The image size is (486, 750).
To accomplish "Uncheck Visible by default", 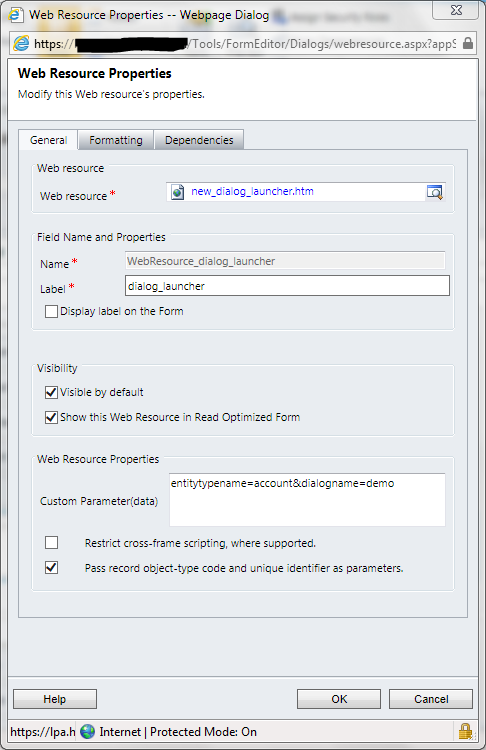I will [51, 392].
